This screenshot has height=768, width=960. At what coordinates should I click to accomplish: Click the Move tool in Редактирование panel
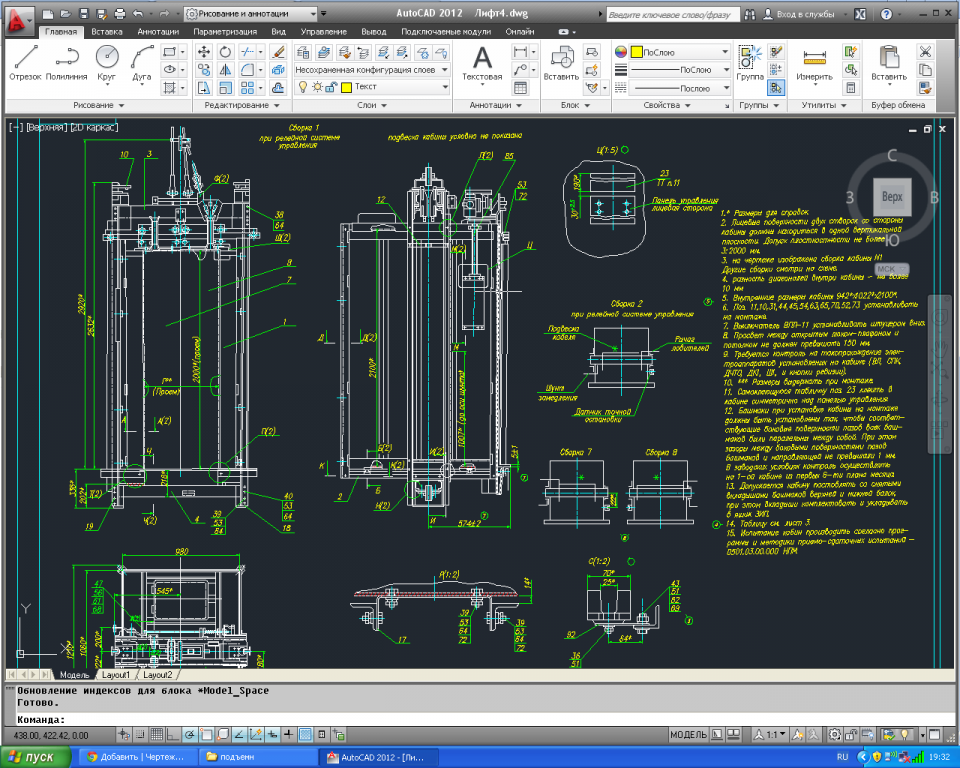click(x=204, y=52)
